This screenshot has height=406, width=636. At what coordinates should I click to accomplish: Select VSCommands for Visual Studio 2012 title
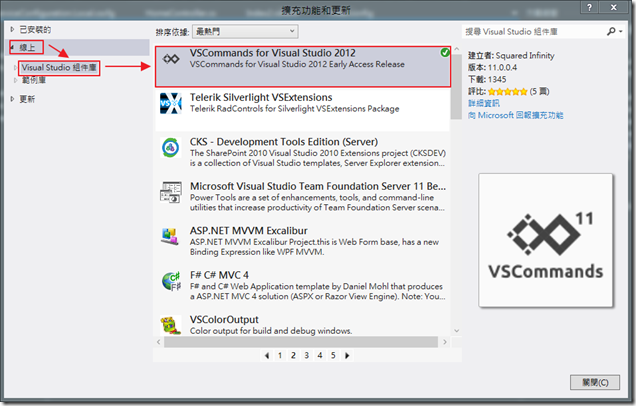[x=273, y=53]
